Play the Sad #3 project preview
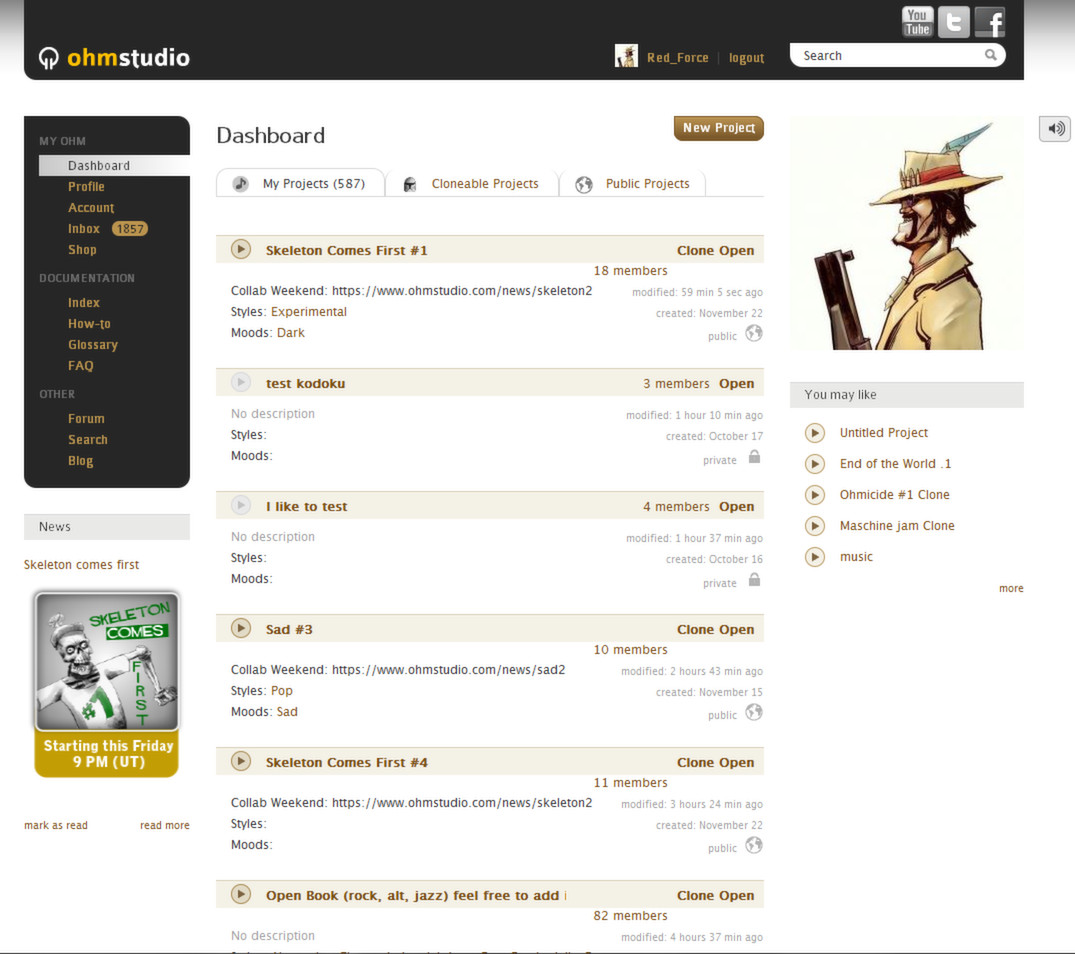The image size is (1075, 954). click(240, 628)
